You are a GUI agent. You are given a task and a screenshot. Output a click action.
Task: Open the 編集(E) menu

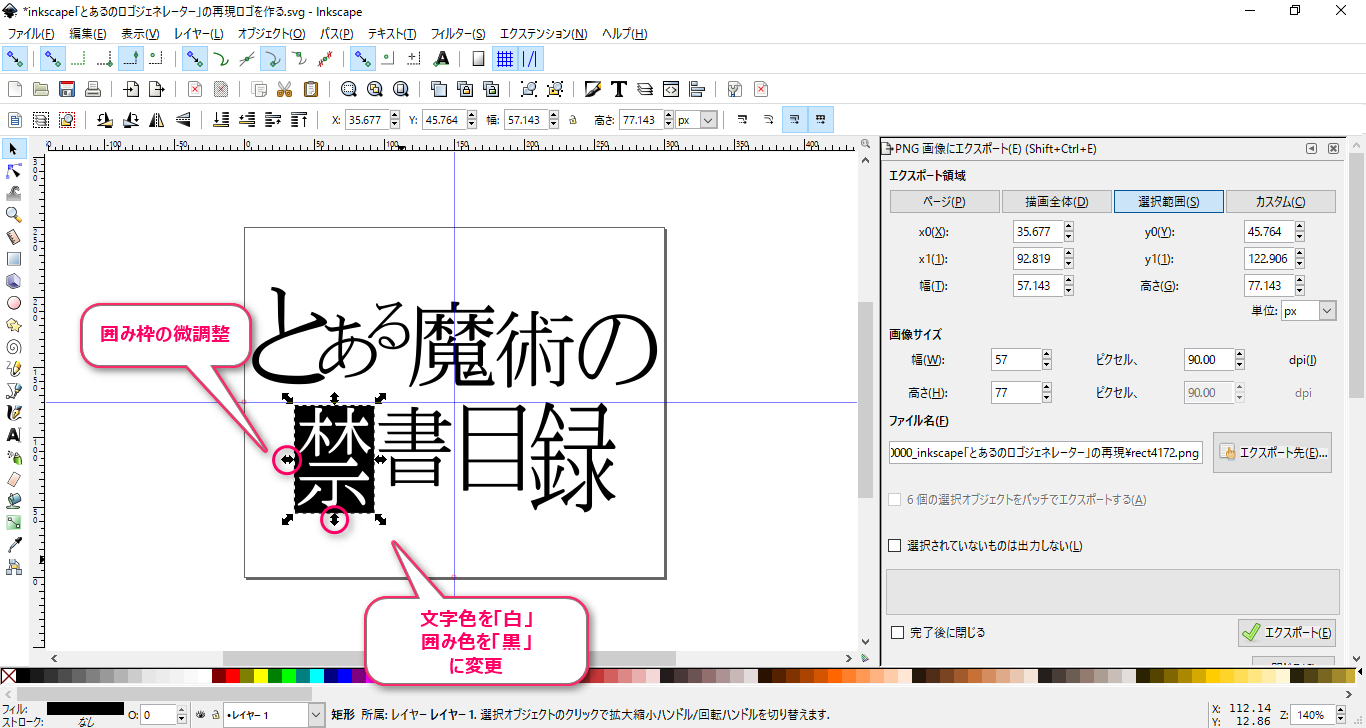88,34
